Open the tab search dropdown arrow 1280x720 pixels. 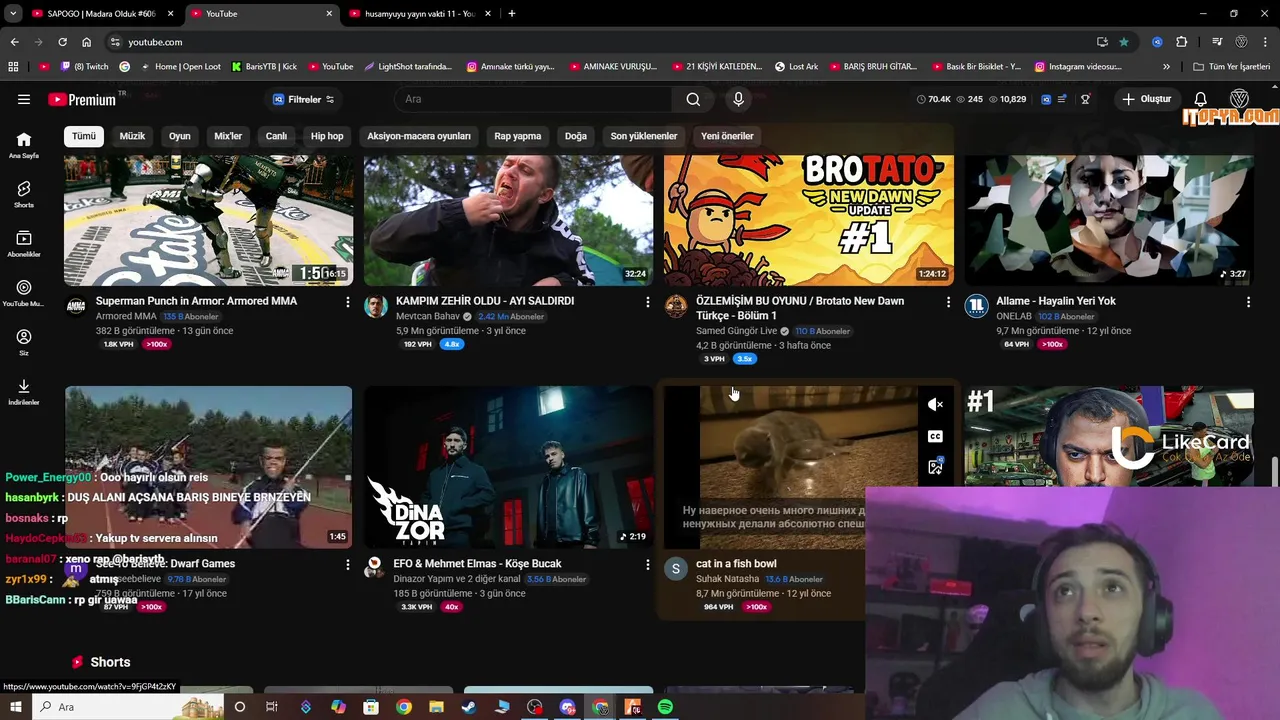[x=13, y=14]
